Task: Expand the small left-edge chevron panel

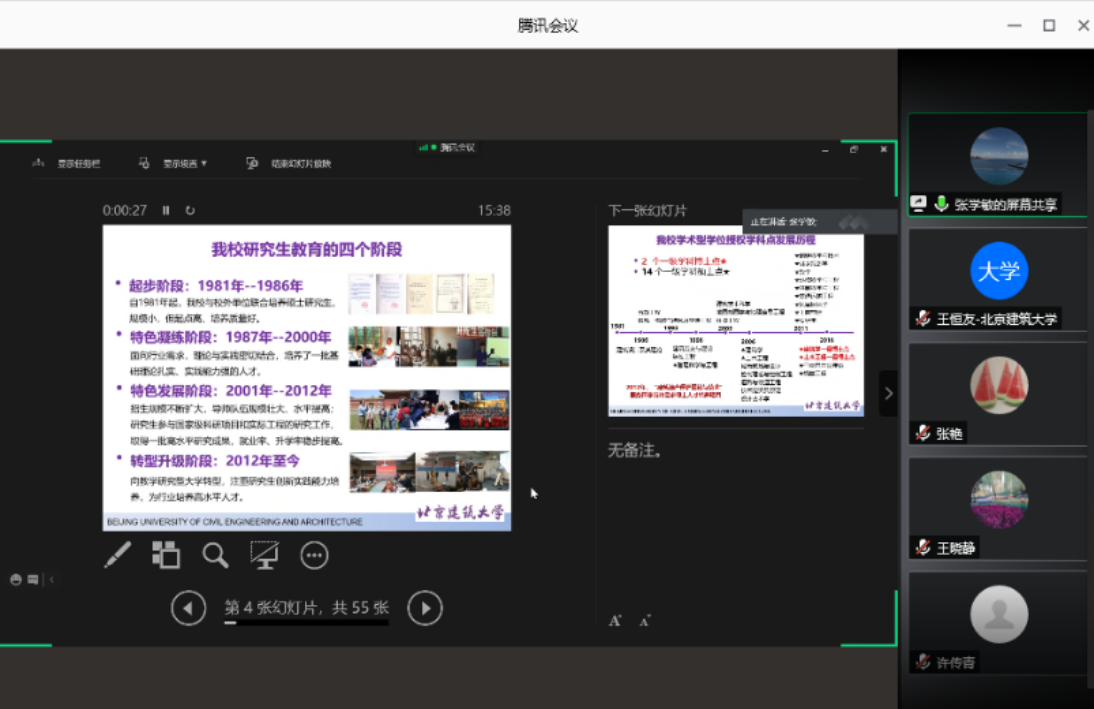Action: click(52, 579)
